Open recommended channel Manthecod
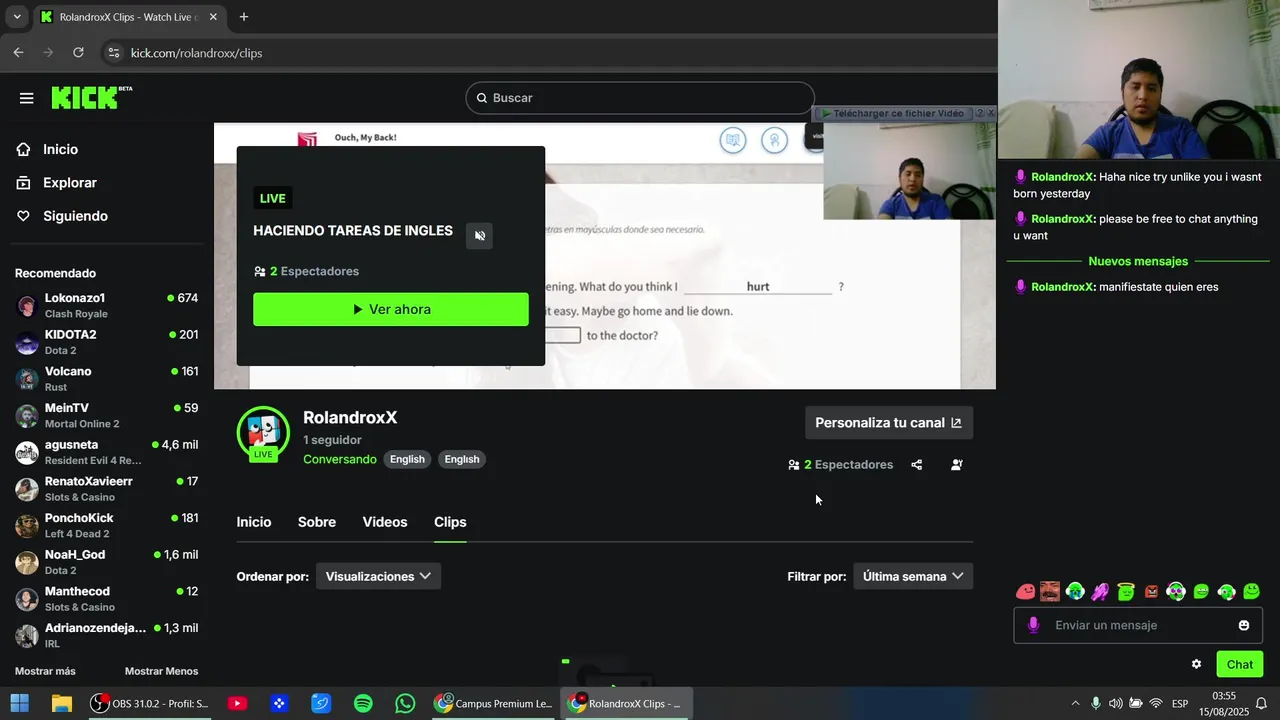 point(107,599)
